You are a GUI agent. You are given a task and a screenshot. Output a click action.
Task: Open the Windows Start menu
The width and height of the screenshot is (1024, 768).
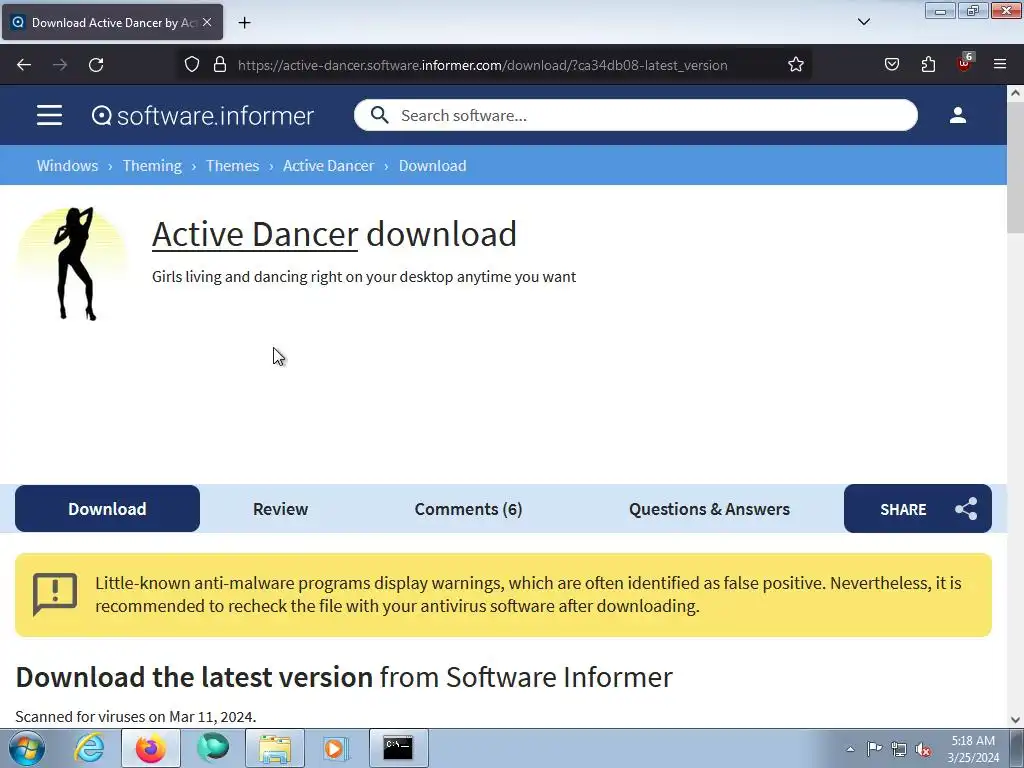coord(27,748)
